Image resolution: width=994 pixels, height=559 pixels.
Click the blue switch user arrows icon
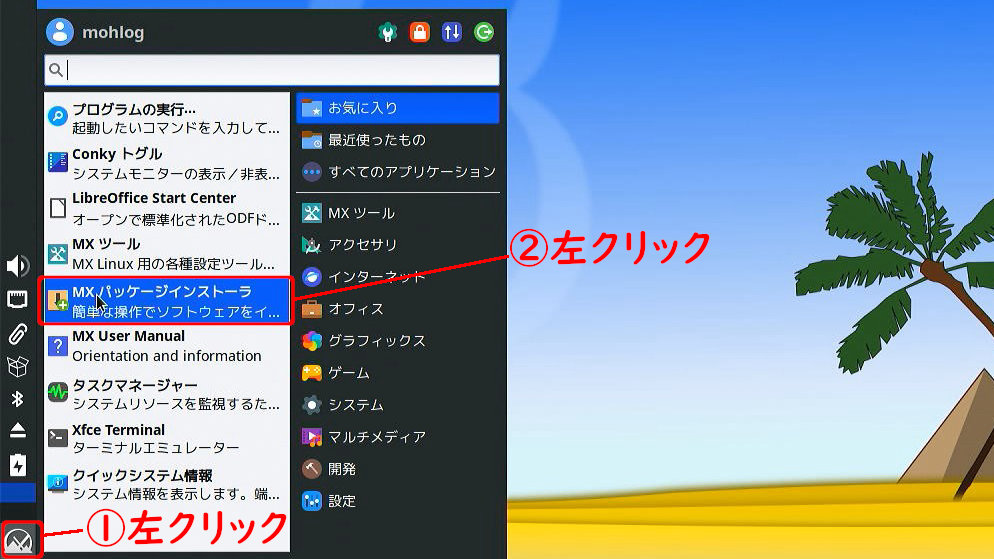tap(451, 32)
